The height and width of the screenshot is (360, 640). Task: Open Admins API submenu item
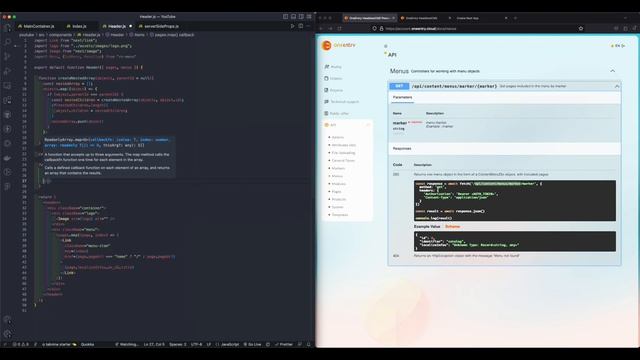pyautogui.click(x=338, y=138)
